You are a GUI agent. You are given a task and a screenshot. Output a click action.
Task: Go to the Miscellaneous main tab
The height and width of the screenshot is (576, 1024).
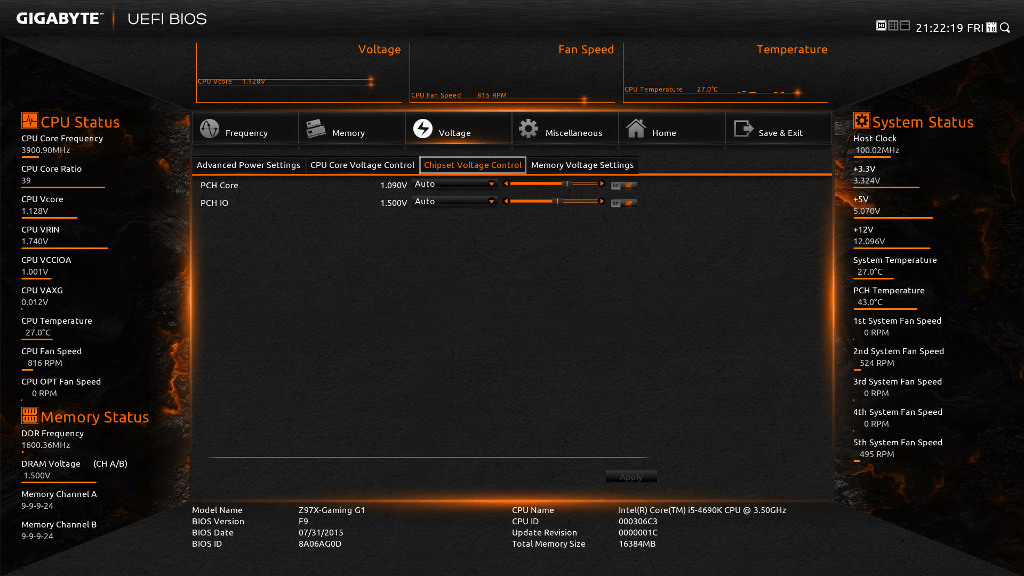click(x=566, y=128)
